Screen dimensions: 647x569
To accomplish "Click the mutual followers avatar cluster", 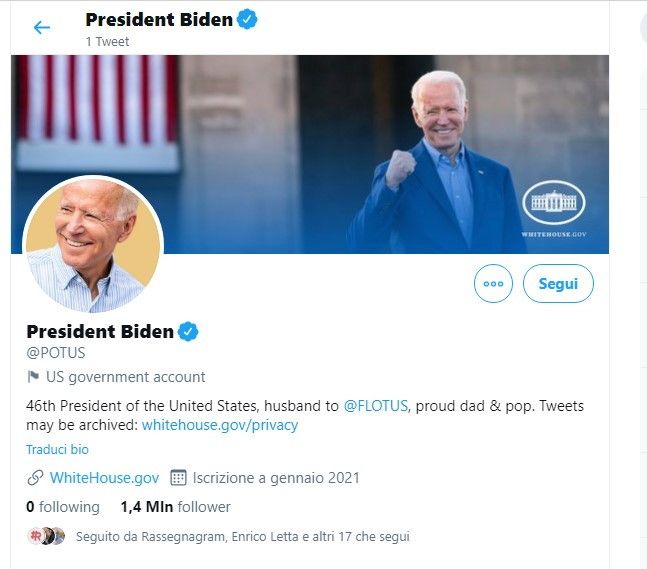I will tap(46, 536).
